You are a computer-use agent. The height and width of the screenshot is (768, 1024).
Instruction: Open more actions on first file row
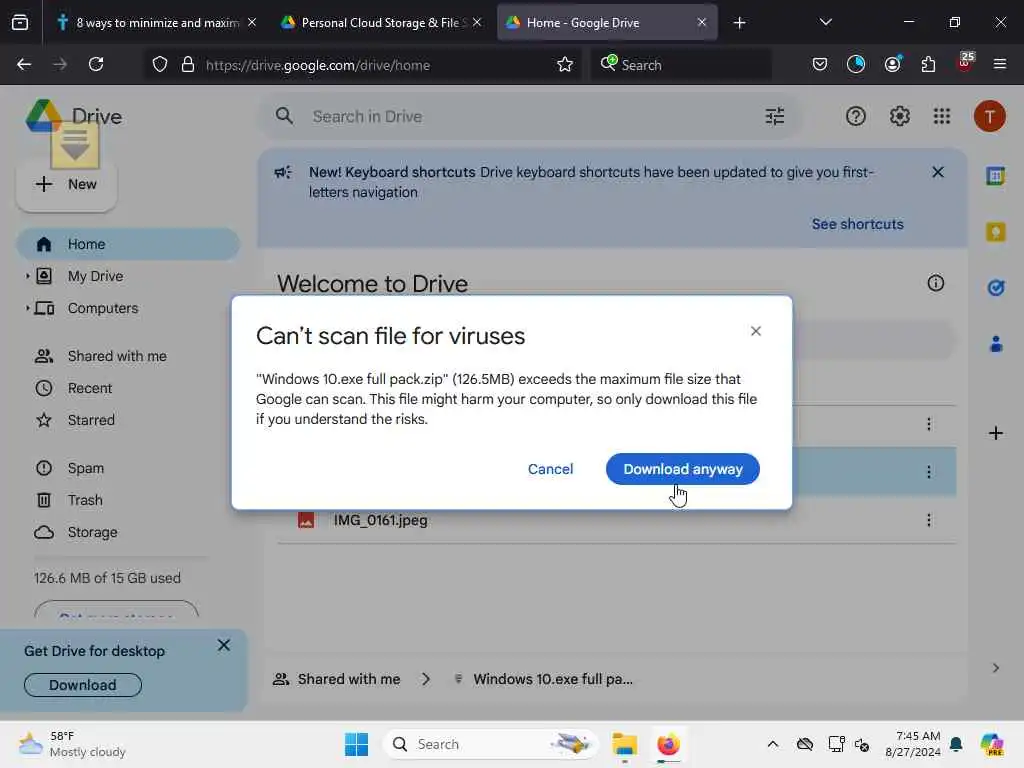(929, 424)
